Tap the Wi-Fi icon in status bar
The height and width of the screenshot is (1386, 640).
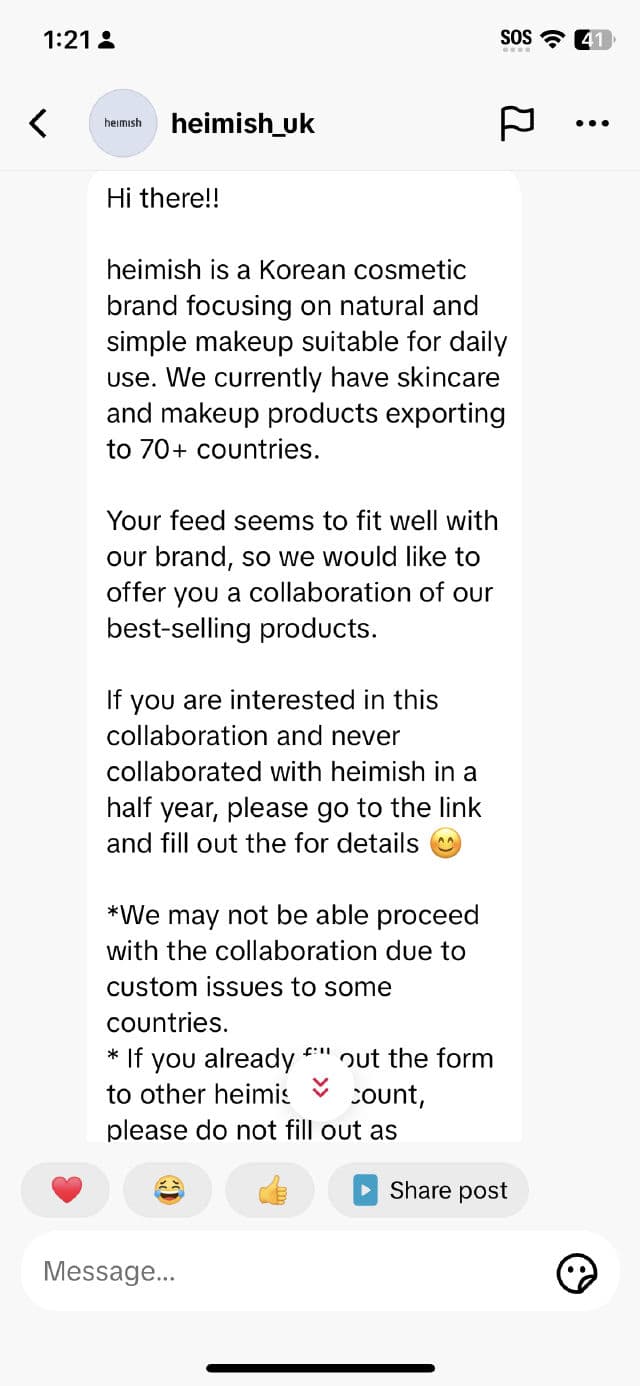(552, 39)
